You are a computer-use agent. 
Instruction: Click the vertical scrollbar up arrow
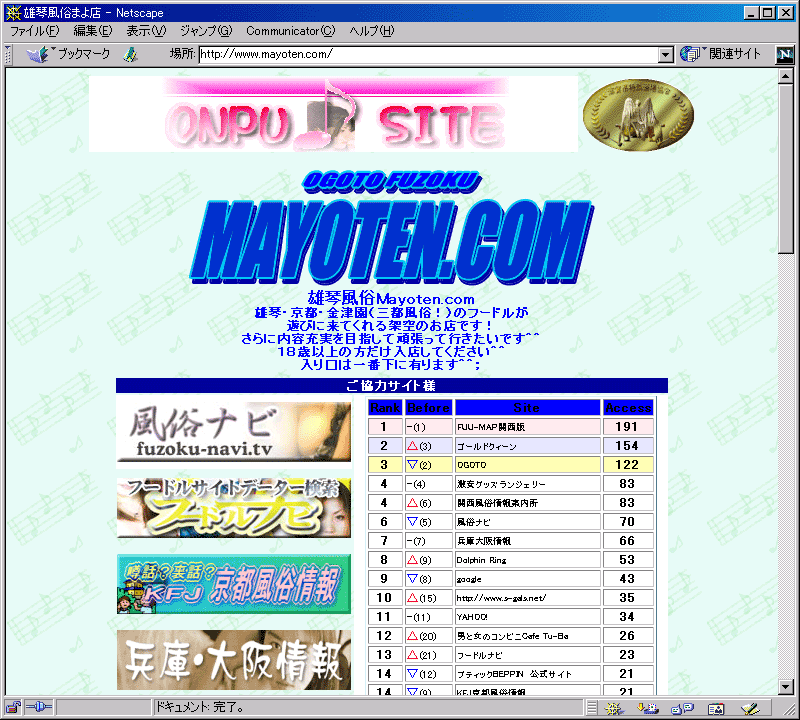click(x=785, y=77)
